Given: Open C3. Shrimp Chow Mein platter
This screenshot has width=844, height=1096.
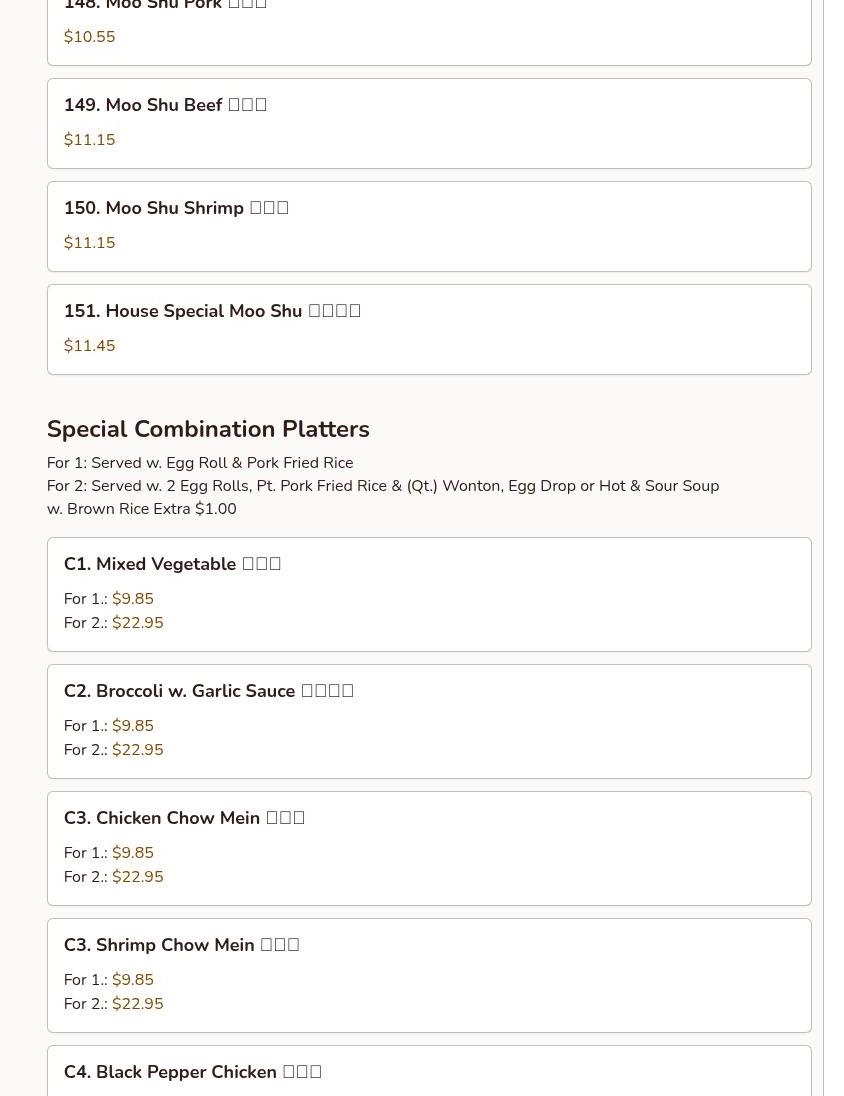Looking at the screenshot, I should tap(429, 976).
